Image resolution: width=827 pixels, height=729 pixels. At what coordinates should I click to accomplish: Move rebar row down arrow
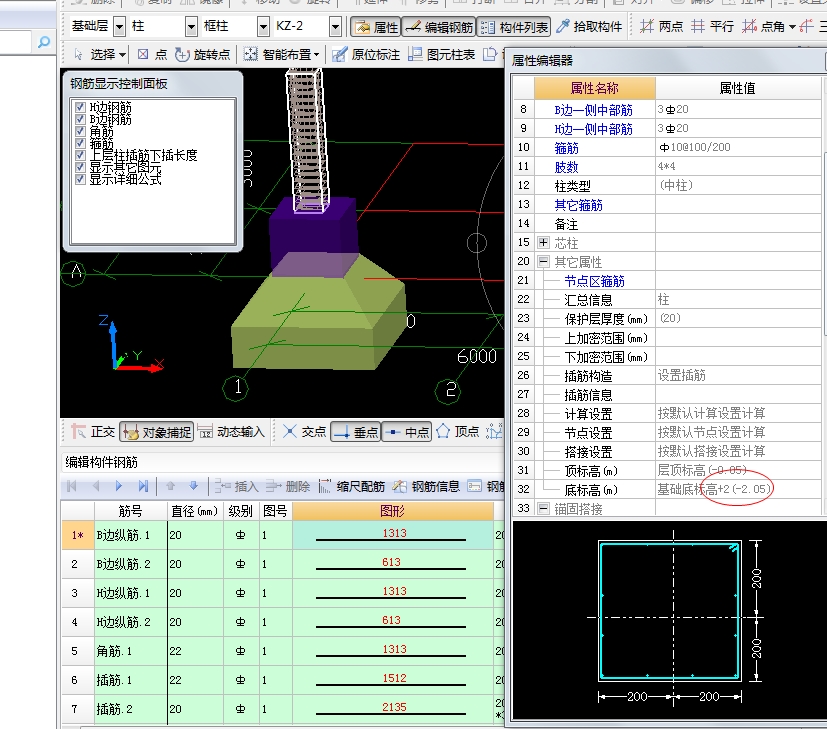[x=194, y=486]
